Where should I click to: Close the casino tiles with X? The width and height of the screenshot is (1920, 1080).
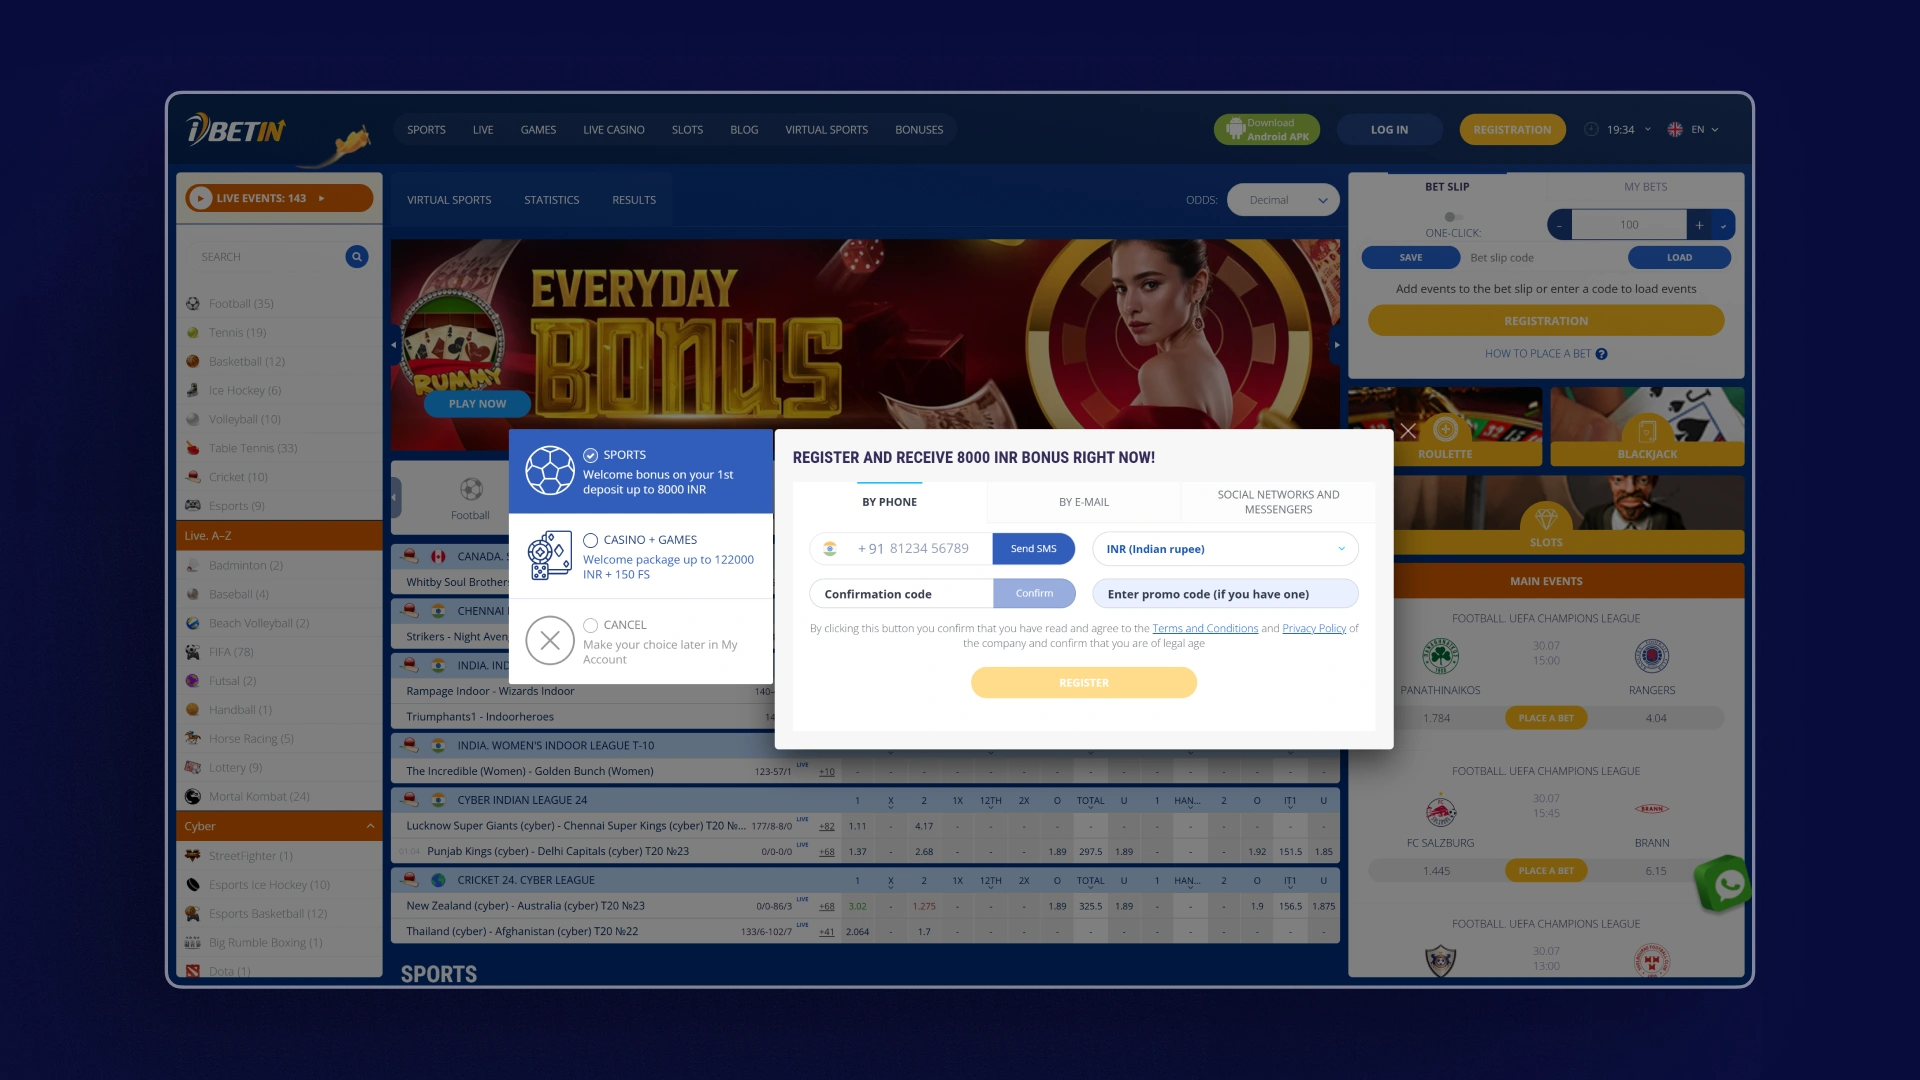pyautogui.click(x=1408, y=431)
